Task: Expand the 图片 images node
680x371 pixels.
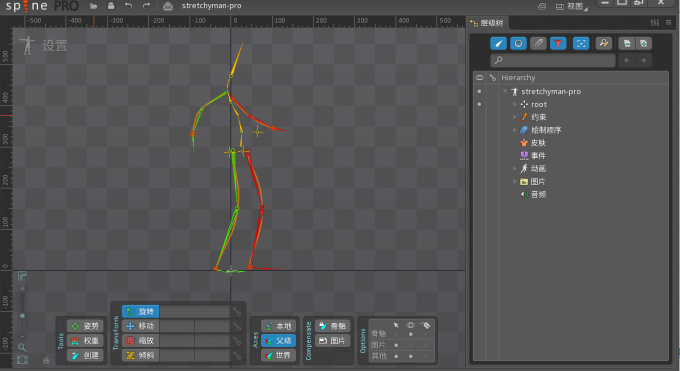Action: pyautogui.click(x=515, y=181)
